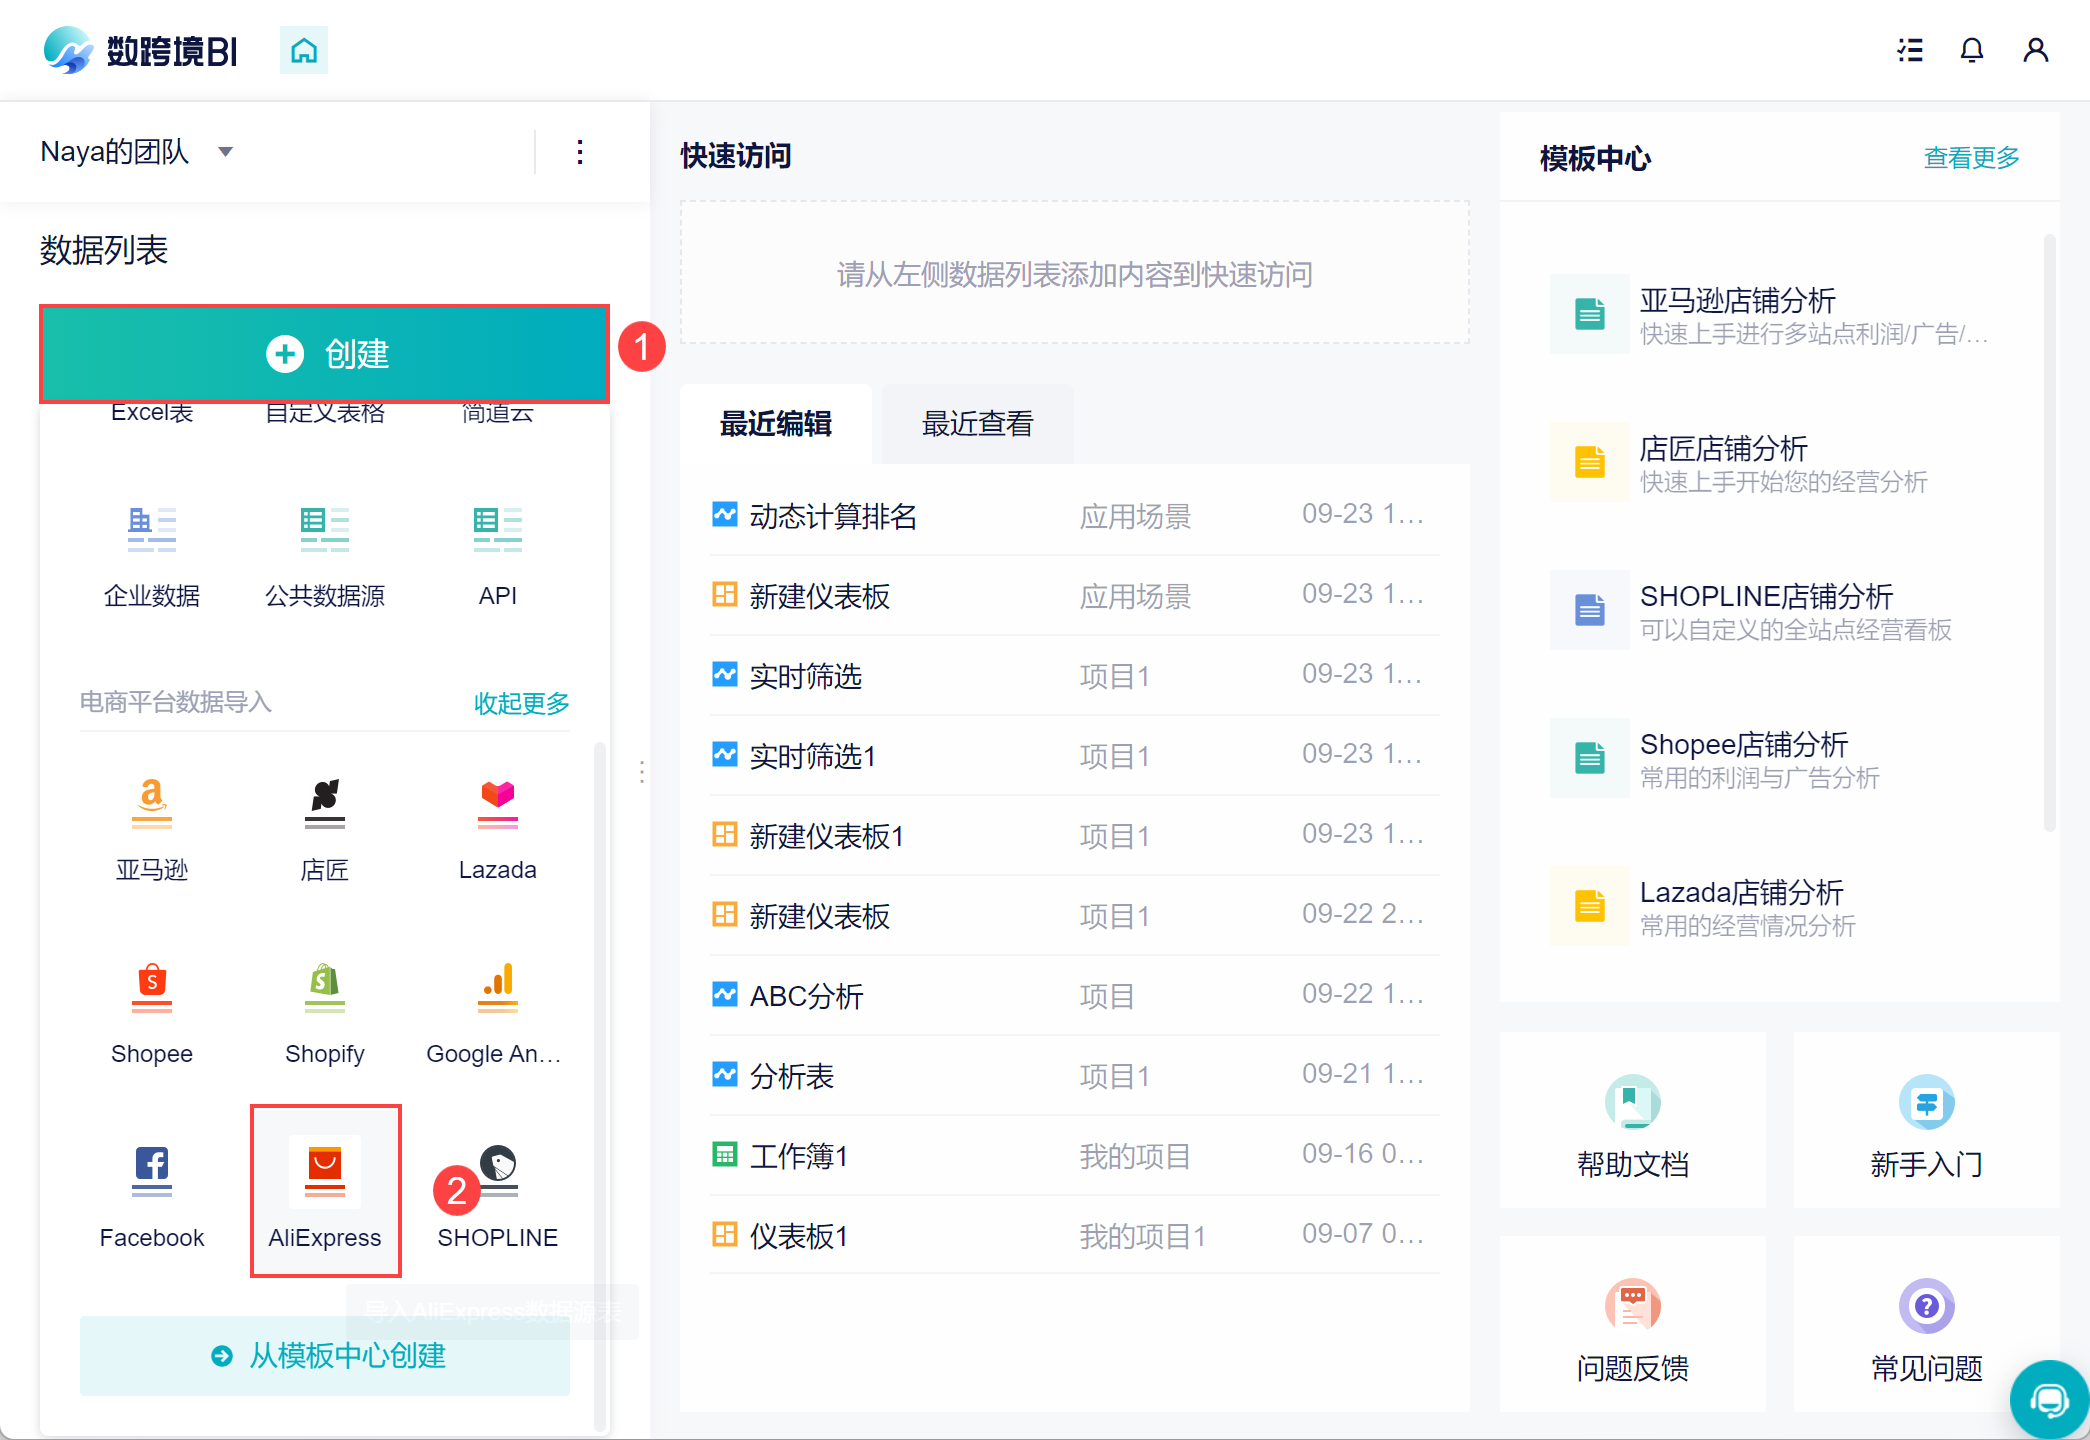Expand the Naya的团队 team dropdown
The image size is (2090, 1440).
coord(137,152)
